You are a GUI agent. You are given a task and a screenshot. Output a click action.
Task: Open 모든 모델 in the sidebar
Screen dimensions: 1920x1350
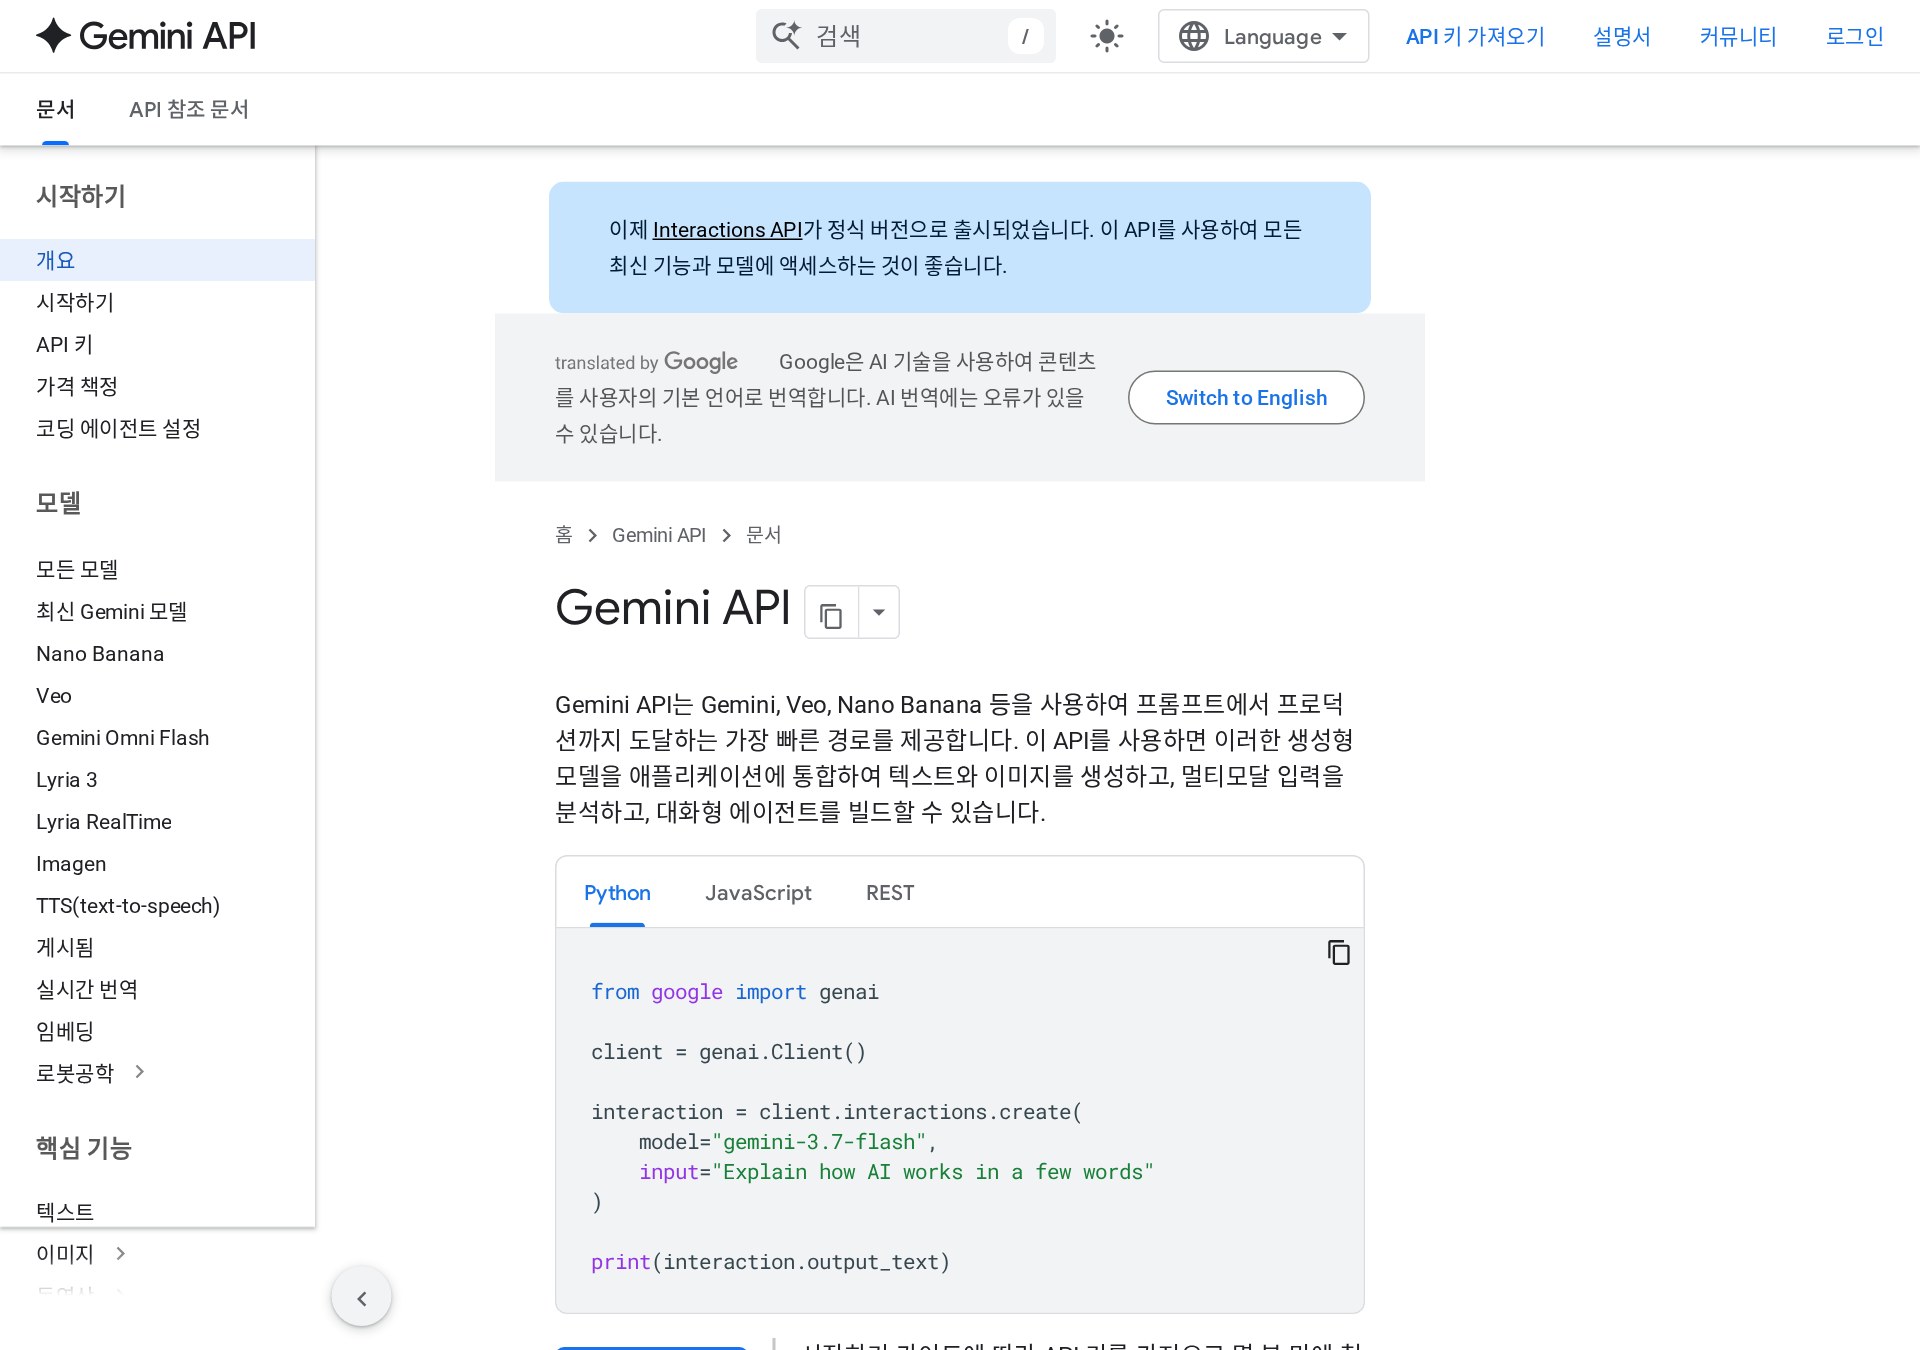pos(77,569)
